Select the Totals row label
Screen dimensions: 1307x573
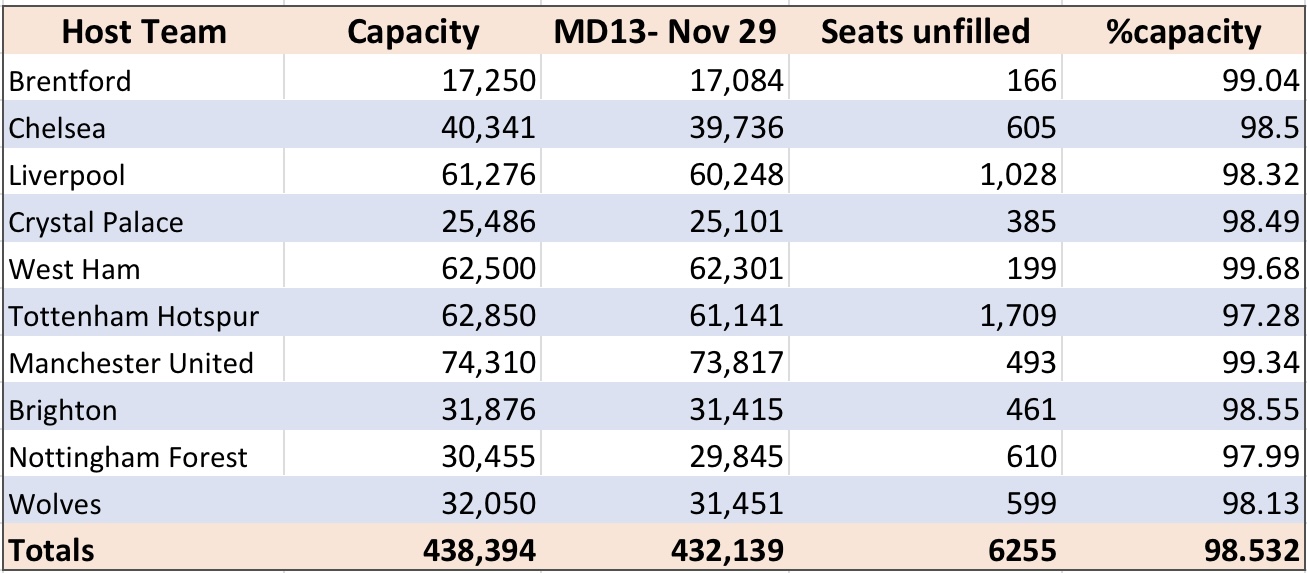[x=143, y=548]
